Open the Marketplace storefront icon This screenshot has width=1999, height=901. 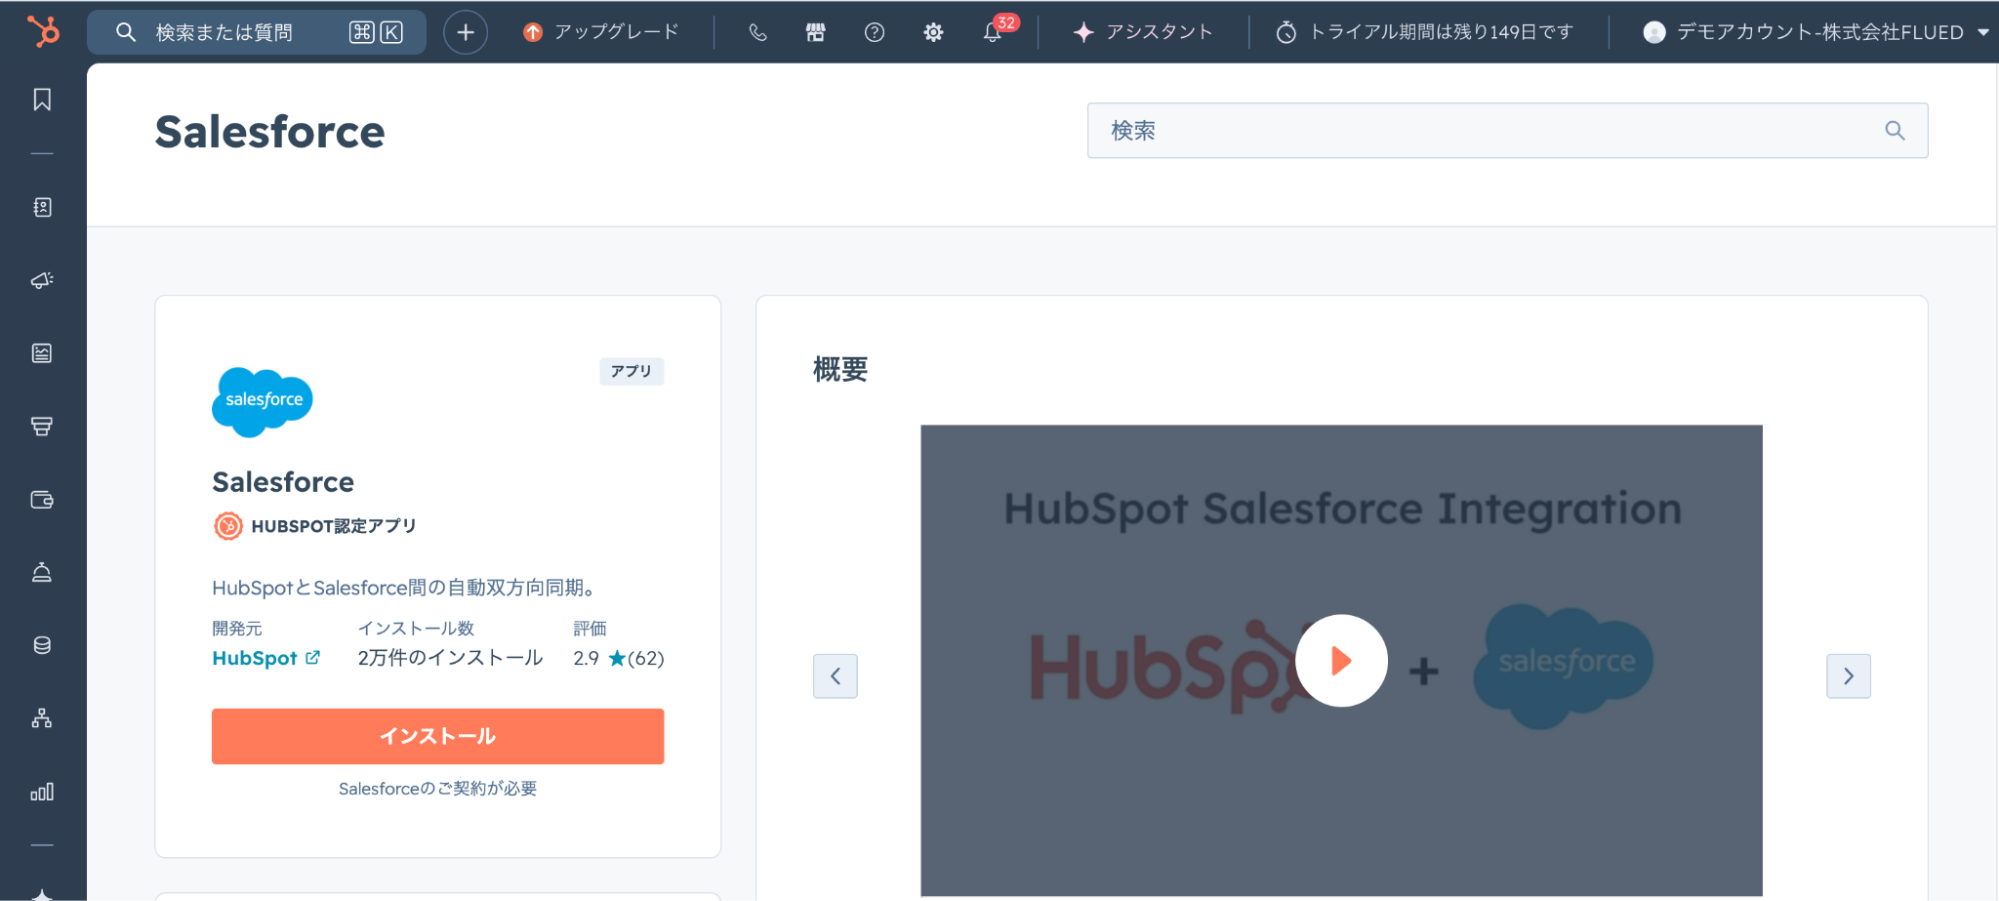coord(816,32)
